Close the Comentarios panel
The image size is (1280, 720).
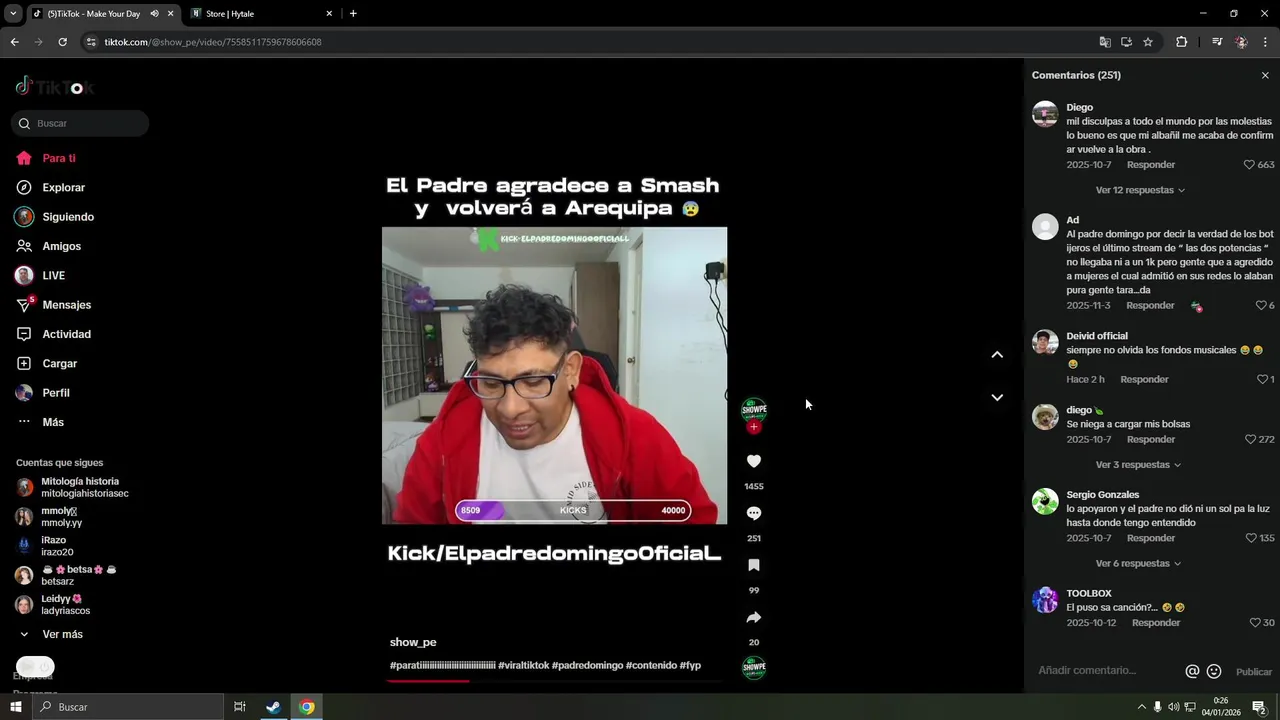click(x=1265, y=75)
